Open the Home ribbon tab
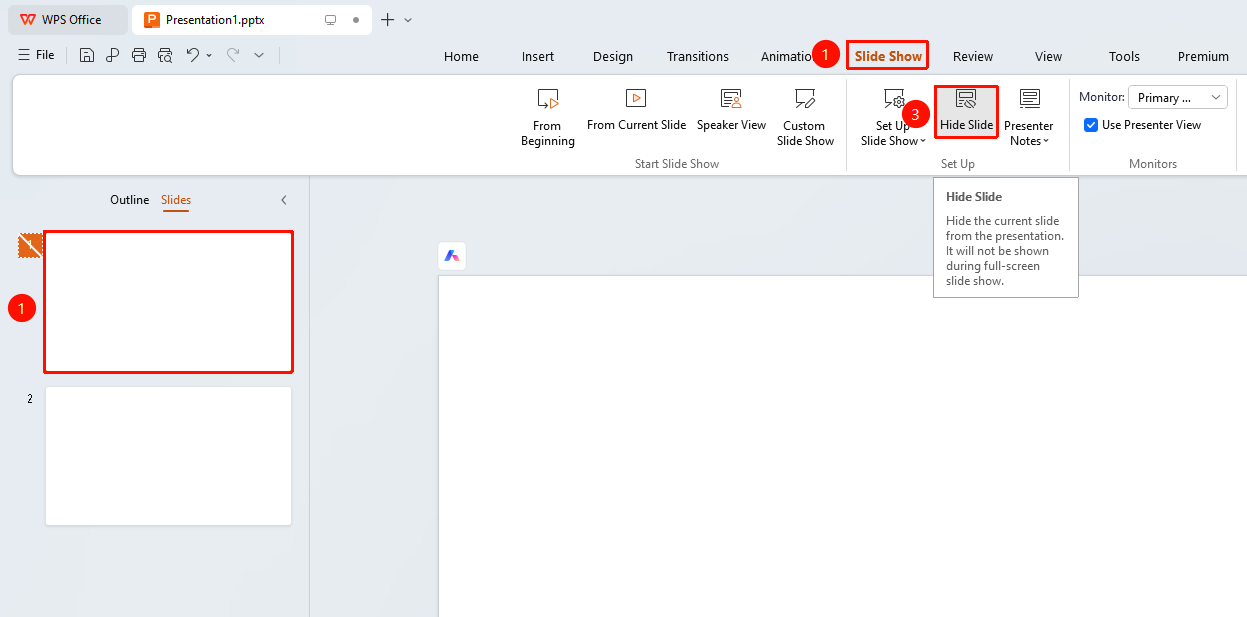This screenshot has height=617, width=1247. pos(461,56)
